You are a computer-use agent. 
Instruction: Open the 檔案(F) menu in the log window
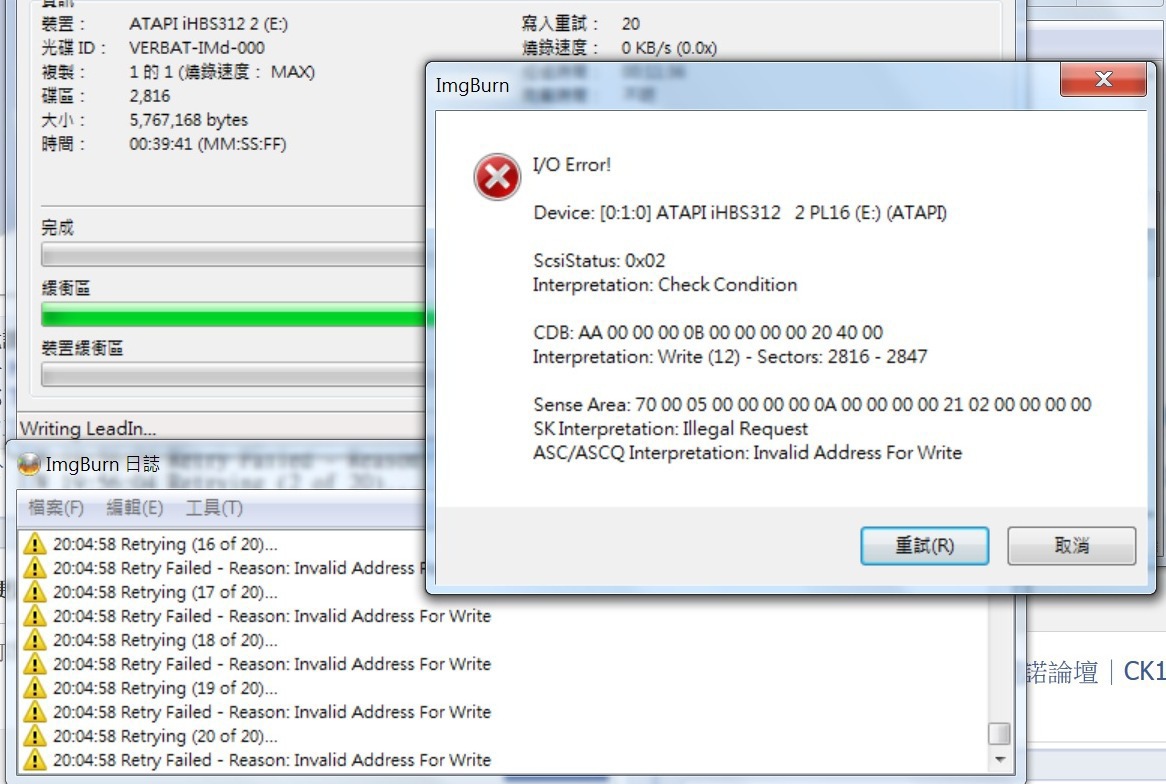click(x=56, y=508)
